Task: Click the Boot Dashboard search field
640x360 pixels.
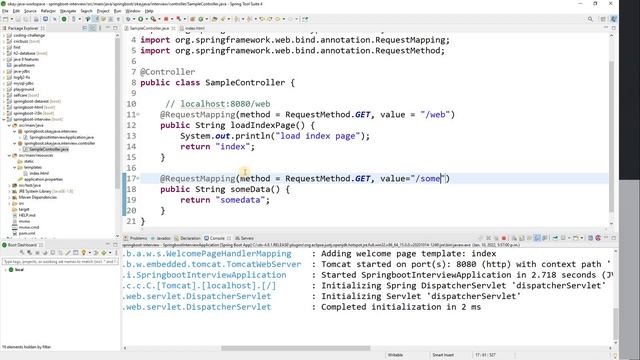Action: pyautogui.click(x=60, y=261)
